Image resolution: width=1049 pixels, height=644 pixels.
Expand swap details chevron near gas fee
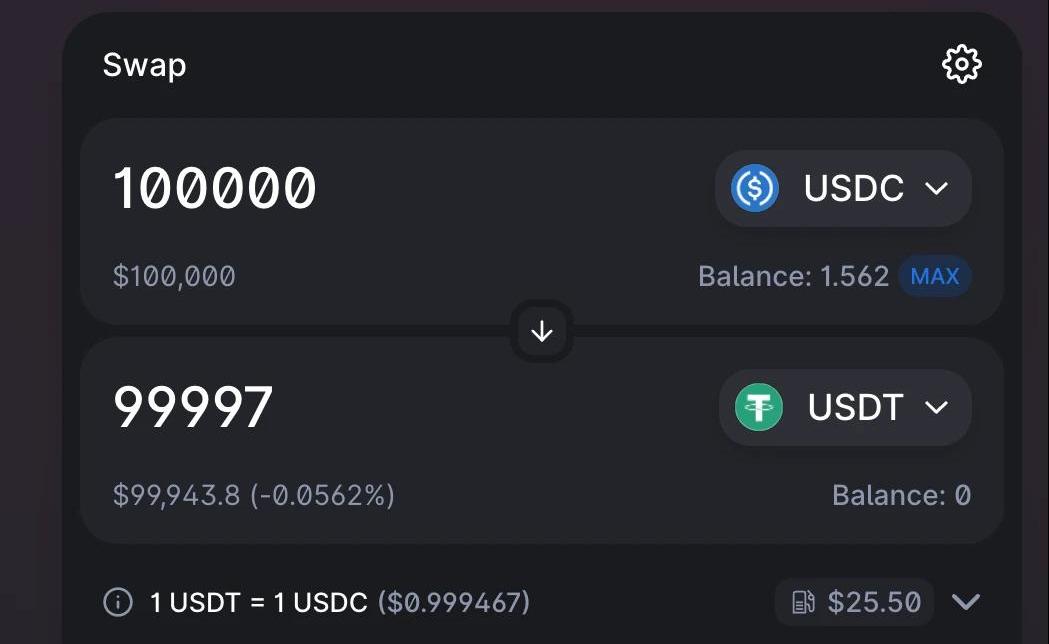pos(965,602)
